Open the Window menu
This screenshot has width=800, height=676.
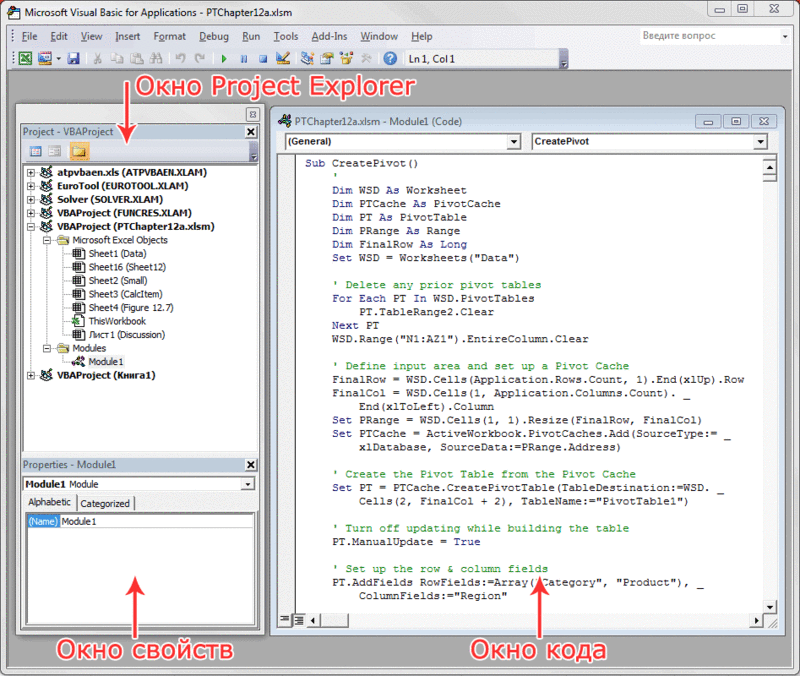click(379, 36)
